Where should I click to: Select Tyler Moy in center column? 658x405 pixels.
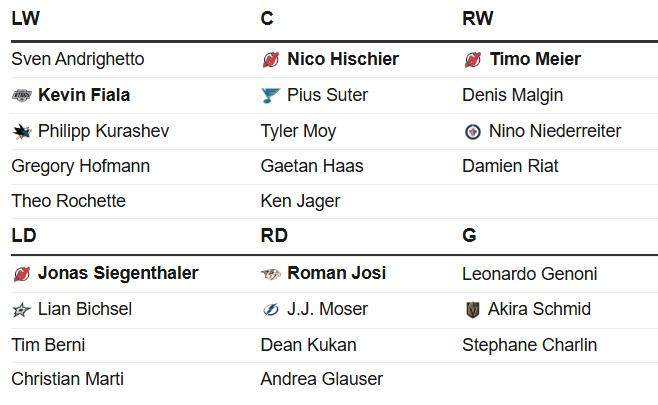click(298, 131)
